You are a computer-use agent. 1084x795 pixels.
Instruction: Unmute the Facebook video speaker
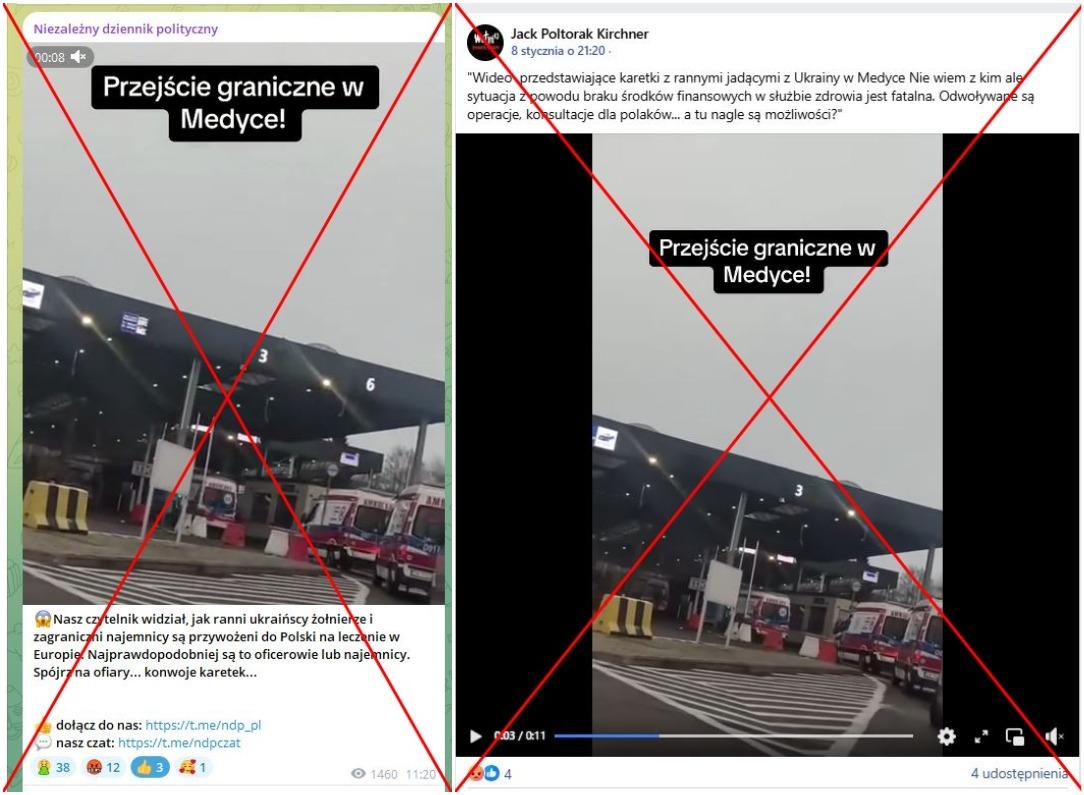tap(1054, 737)
